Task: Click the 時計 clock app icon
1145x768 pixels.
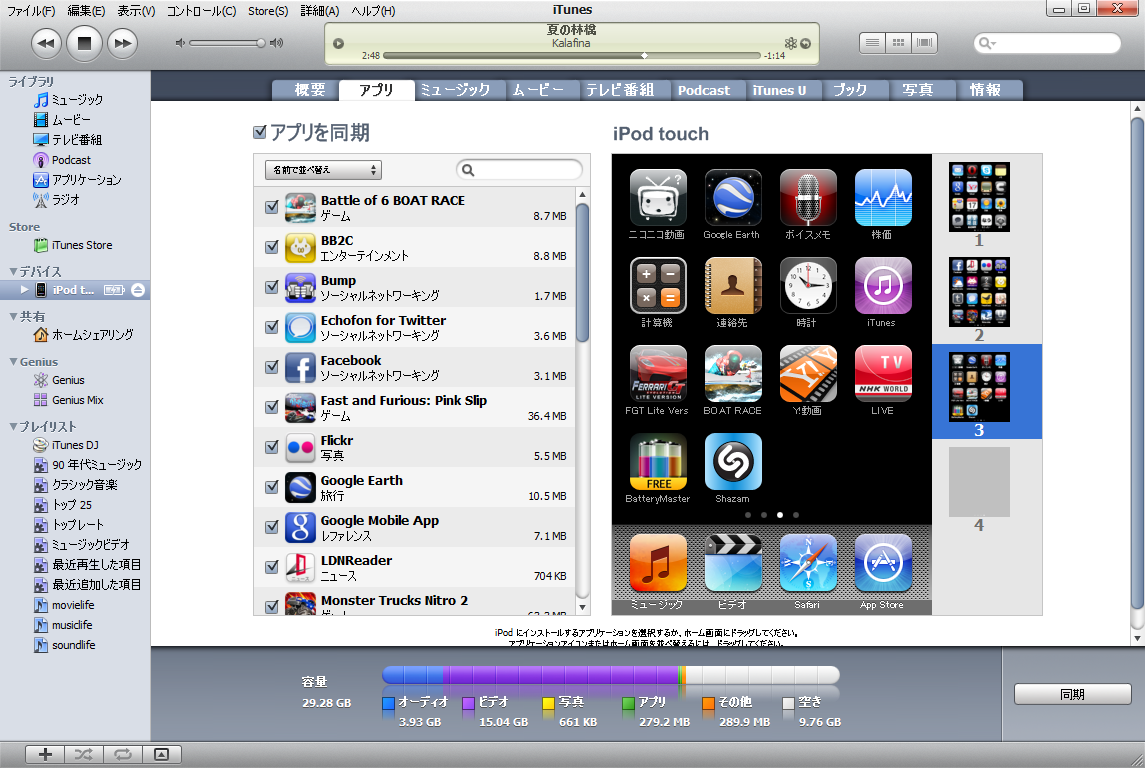Action: [808, 285]
